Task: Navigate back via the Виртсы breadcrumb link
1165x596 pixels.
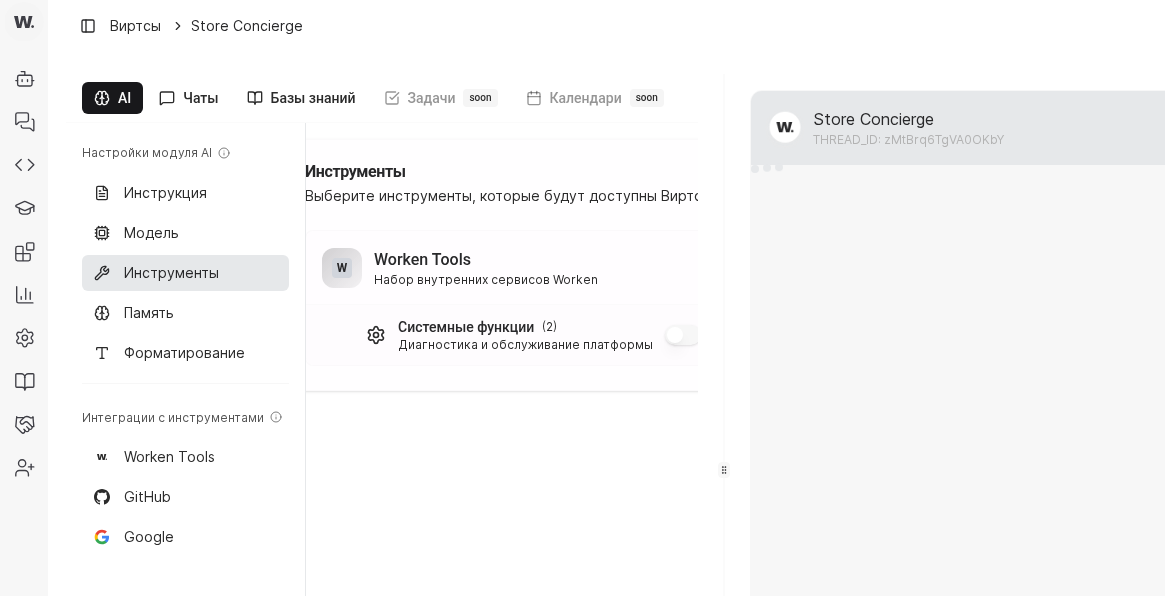Action: pyautogui.click(x=135, y=26)
